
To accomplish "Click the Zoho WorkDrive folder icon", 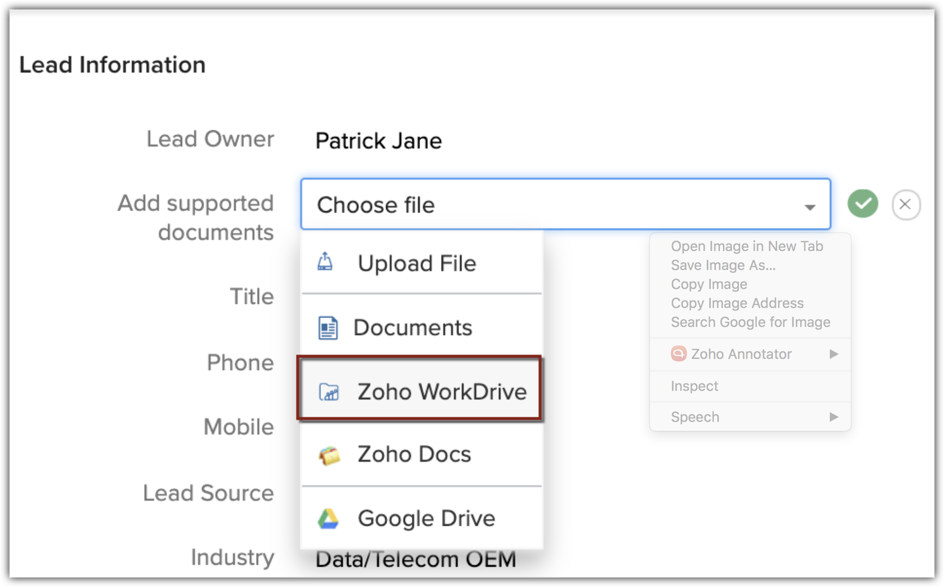I will click(328, 391).
